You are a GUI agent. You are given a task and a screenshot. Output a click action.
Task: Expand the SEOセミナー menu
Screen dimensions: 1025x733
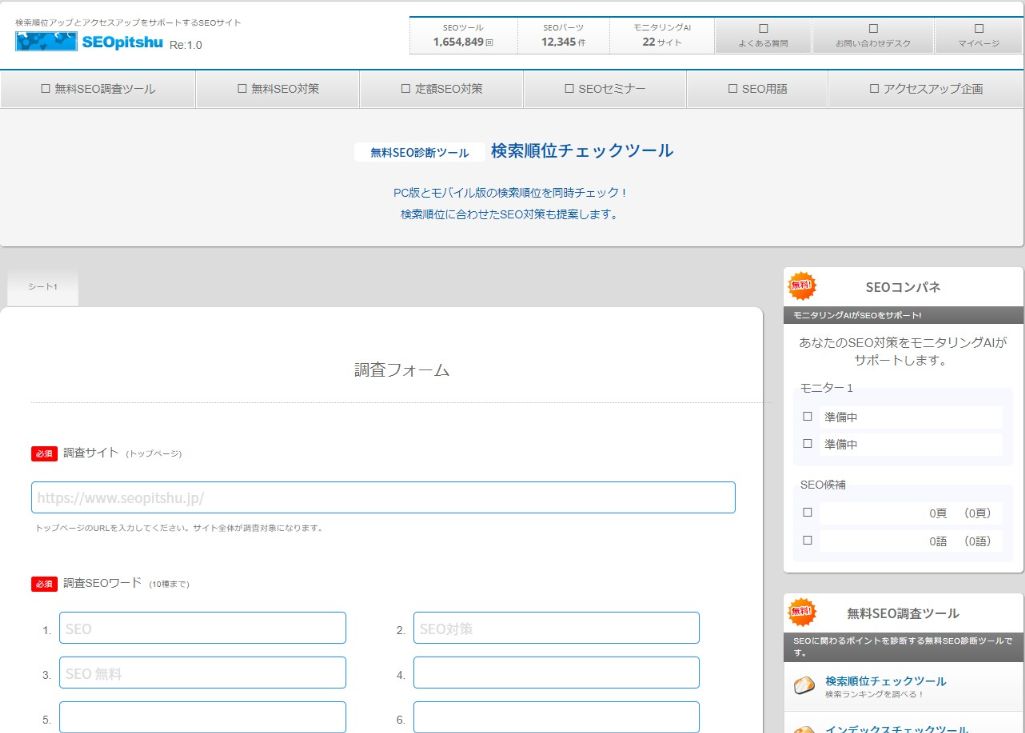(605, 89)
